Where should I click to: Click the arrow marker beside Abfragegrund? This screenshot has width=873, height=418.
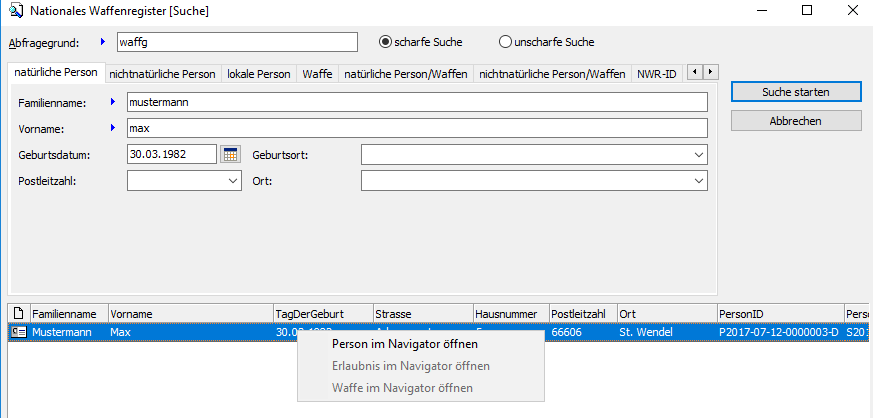click(101, 42)
